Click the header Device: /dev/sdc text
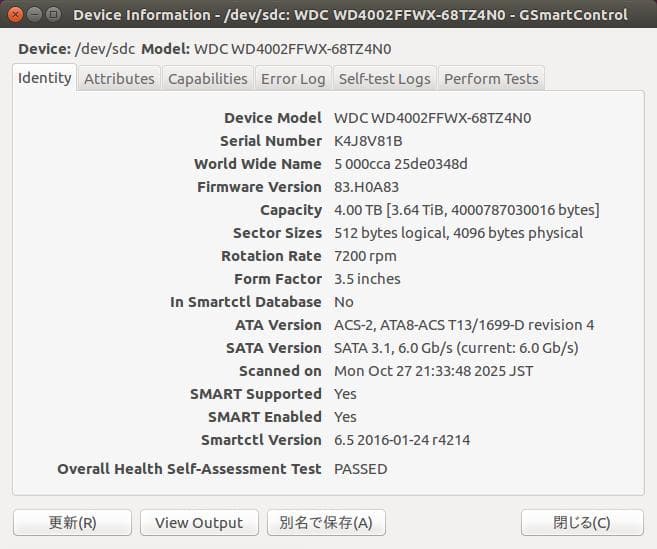 (76, 49)
